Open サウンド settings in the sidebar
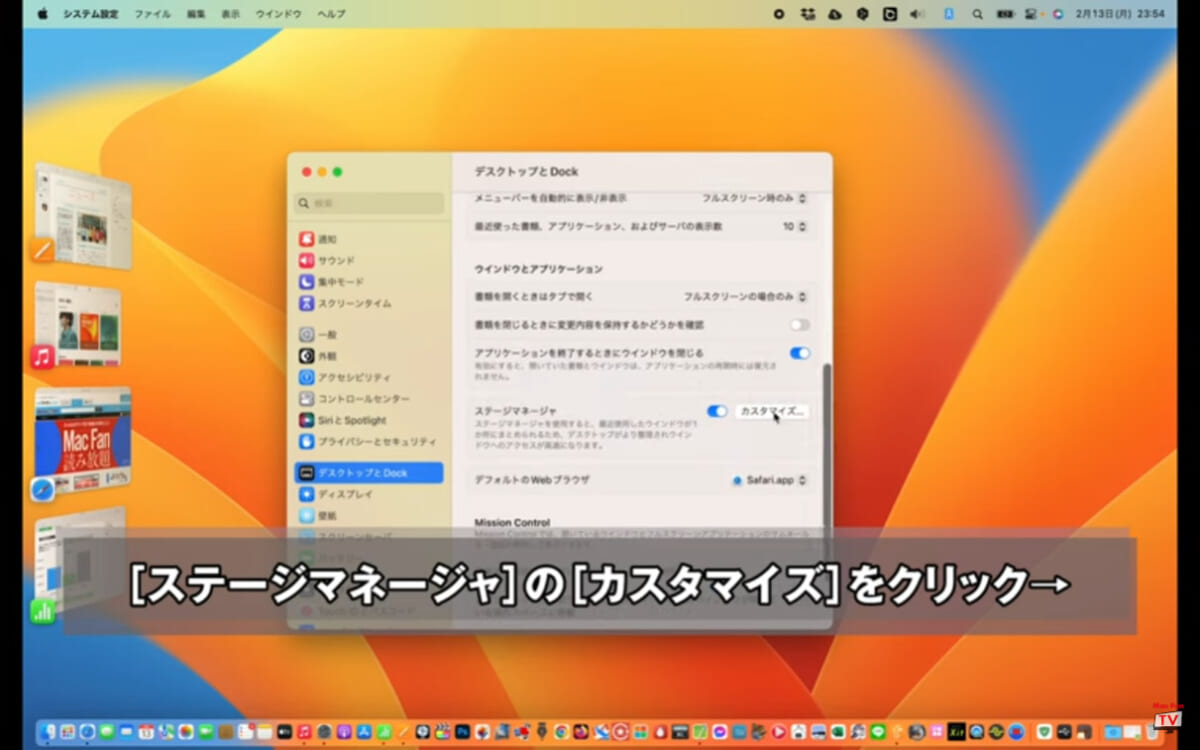 tap(369, 261)
